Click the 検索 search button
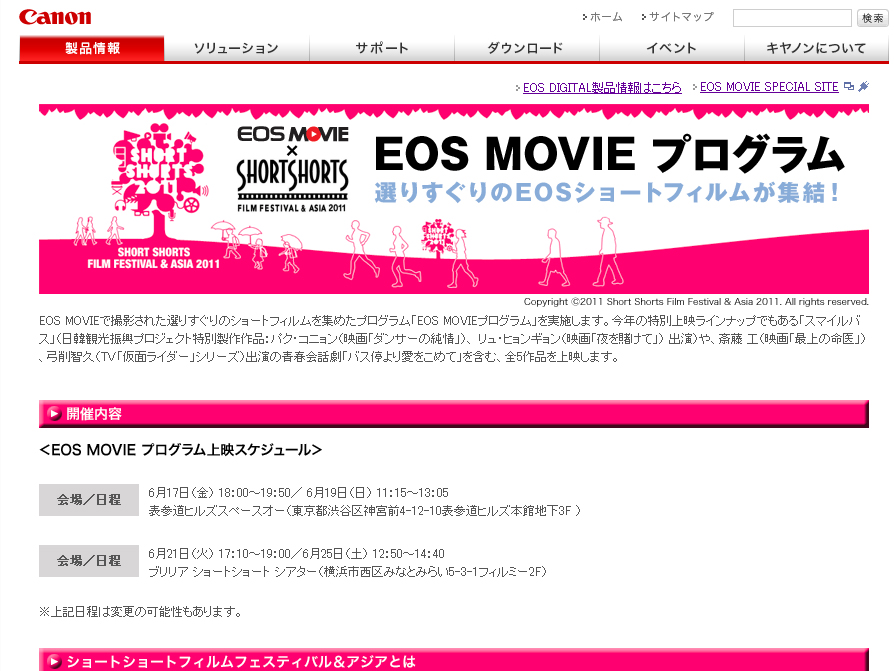Image resolution: width=894 pixels, height=671 pixels. (x=872, y=18)
